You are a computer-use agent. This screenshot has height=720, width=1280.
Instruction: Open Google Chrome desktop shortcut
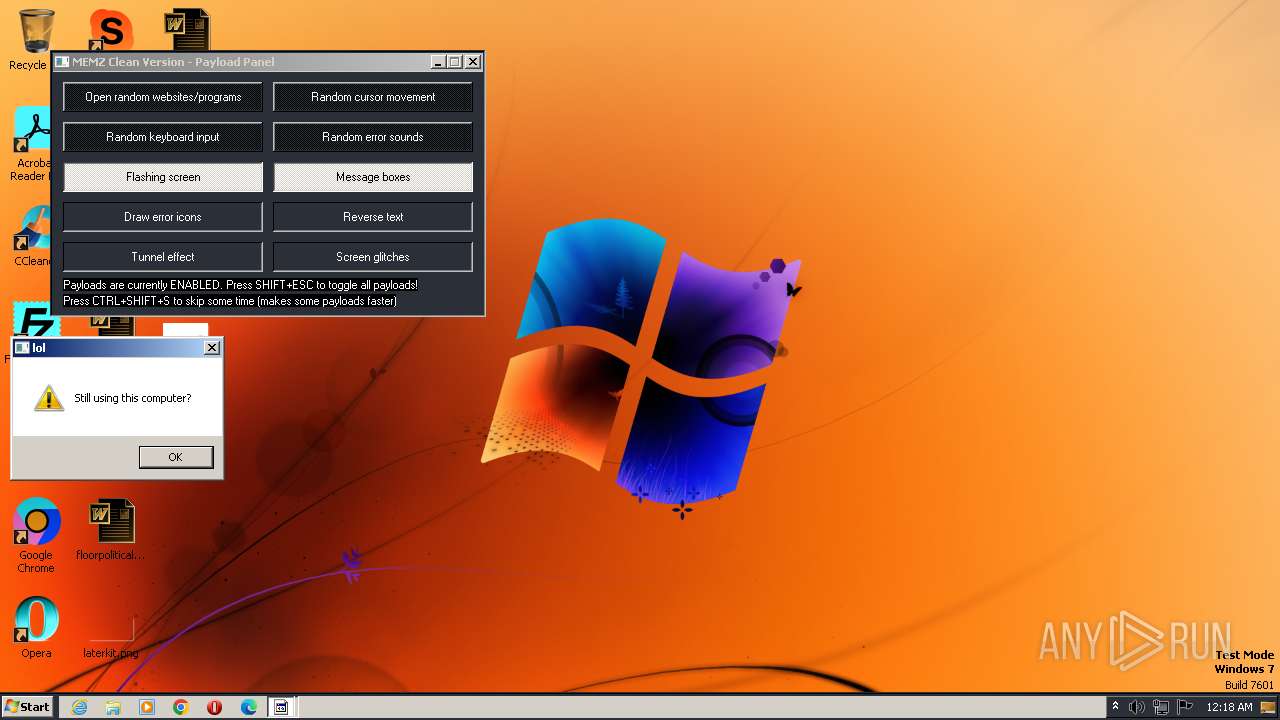tap(36, 536)
